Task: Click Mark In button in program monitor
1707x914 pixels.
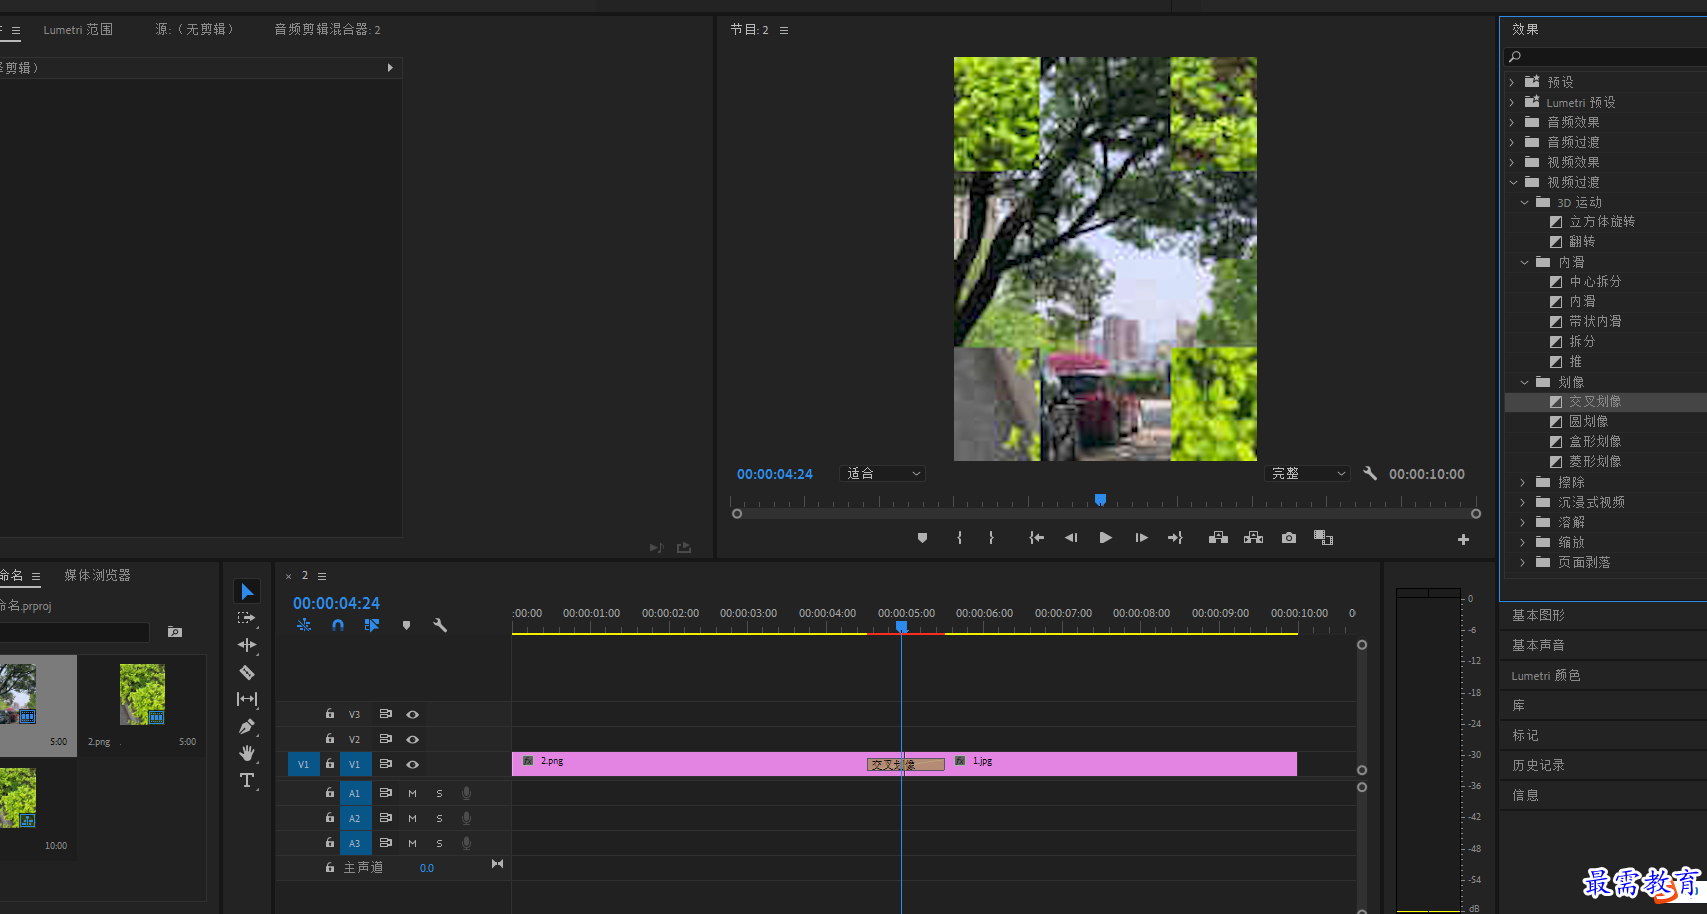Action: click(959, 538)
